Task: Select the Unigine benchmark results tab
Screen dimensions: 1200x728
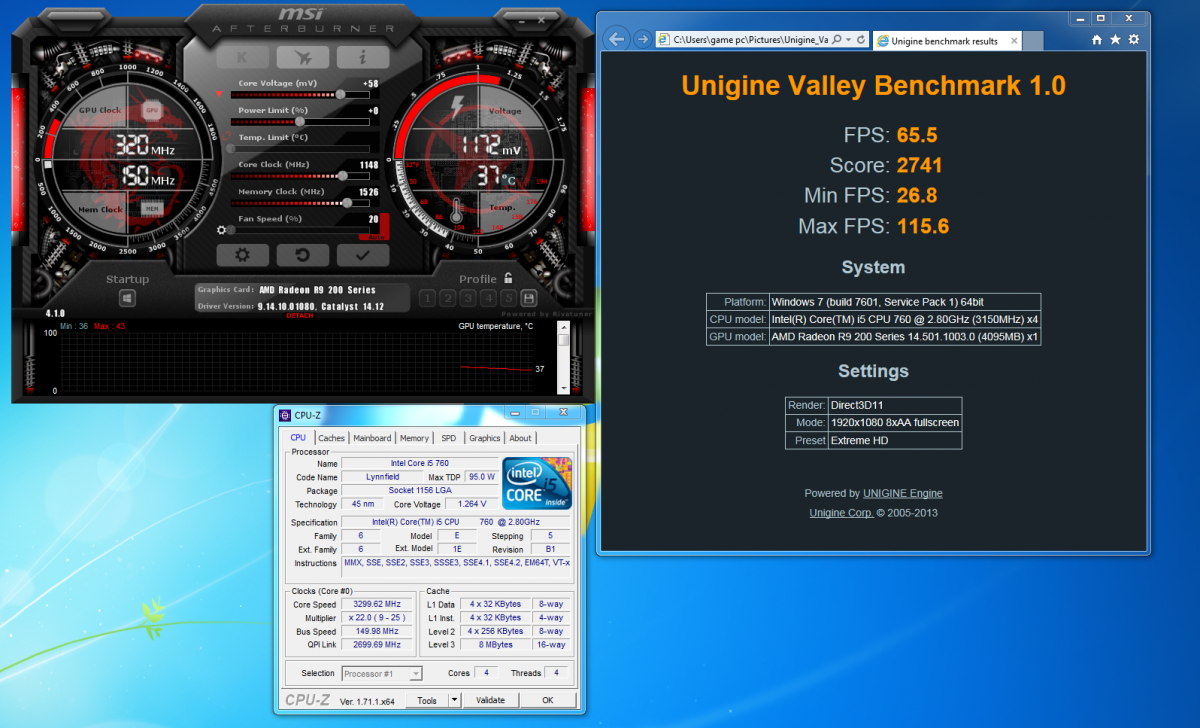Action: tap(946, 40)
